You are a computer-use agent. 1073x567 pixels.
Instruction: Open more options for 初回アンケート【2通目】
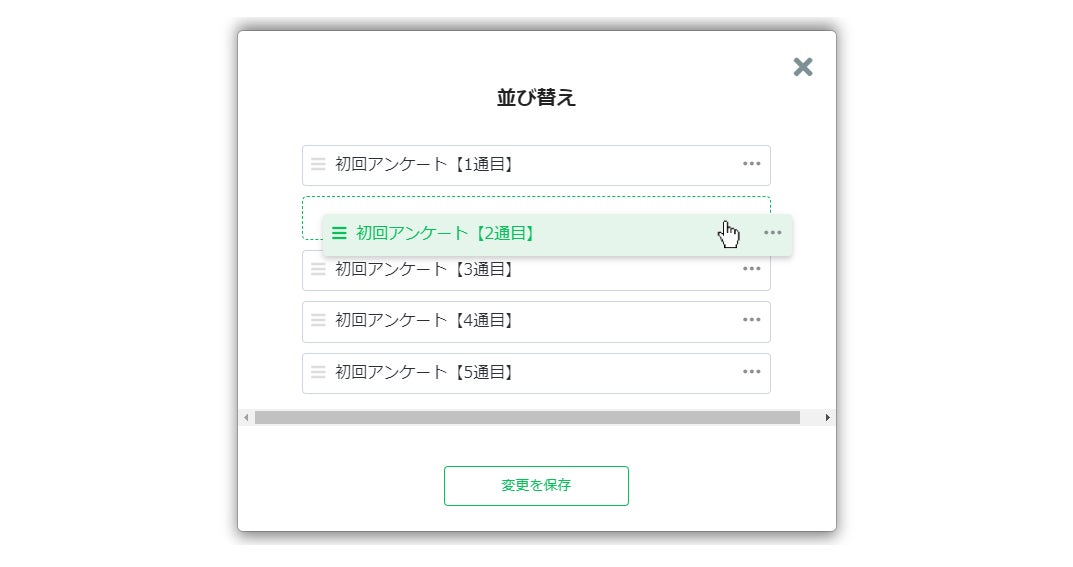click(x=772, y=233)
